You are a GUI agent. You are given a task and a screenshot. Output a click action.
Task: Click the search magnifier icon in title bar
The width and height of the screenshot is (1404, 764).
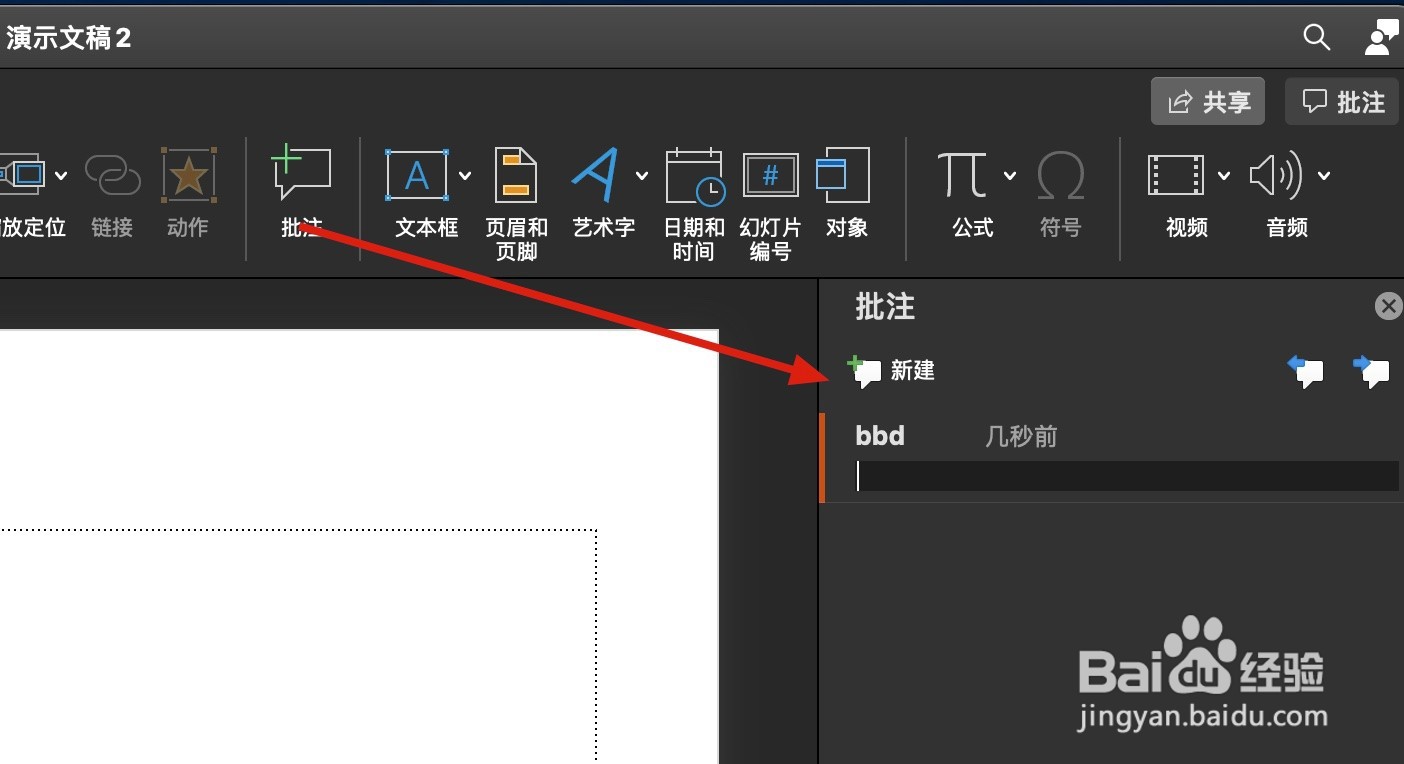tap(1317, 38)
